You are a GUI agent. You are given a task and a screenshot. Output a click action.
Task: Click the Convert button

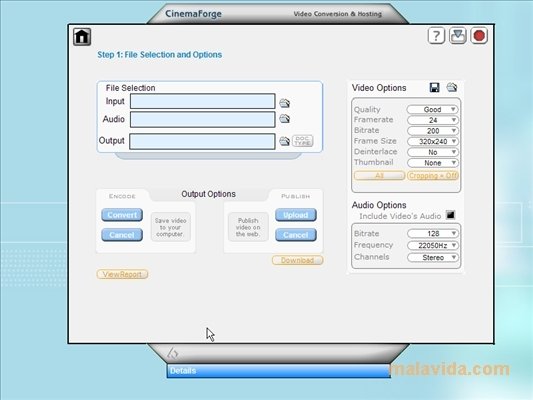tap(122, 215)
